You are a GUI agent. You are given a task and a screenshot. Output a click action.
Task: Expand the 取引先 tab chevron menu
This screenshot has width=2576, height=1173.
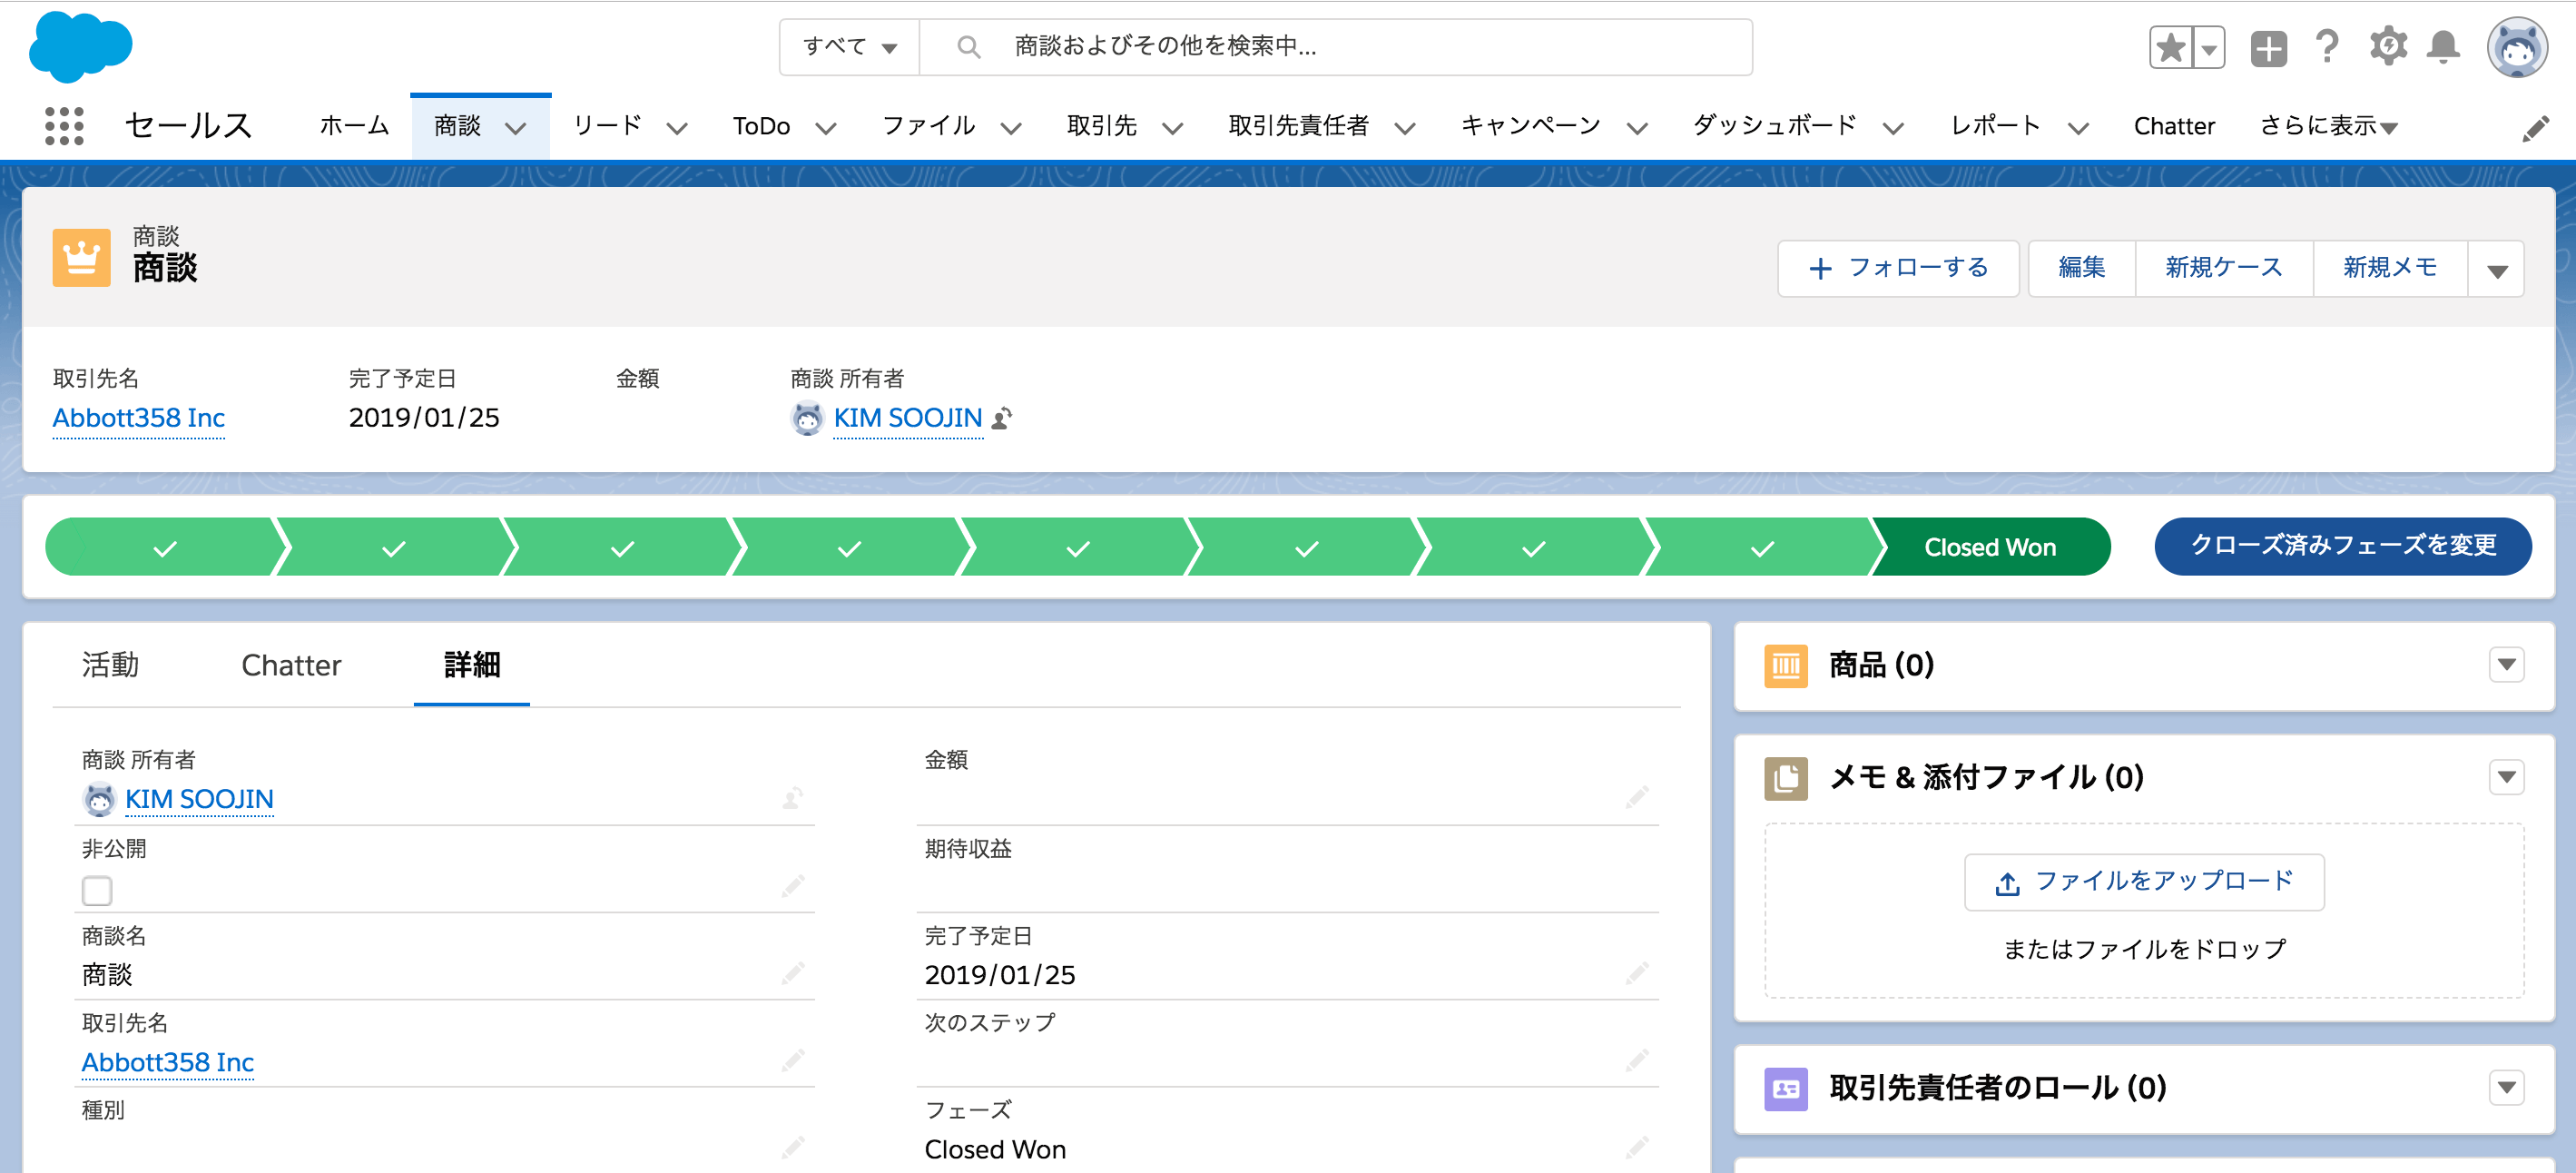click(1173, 128)
